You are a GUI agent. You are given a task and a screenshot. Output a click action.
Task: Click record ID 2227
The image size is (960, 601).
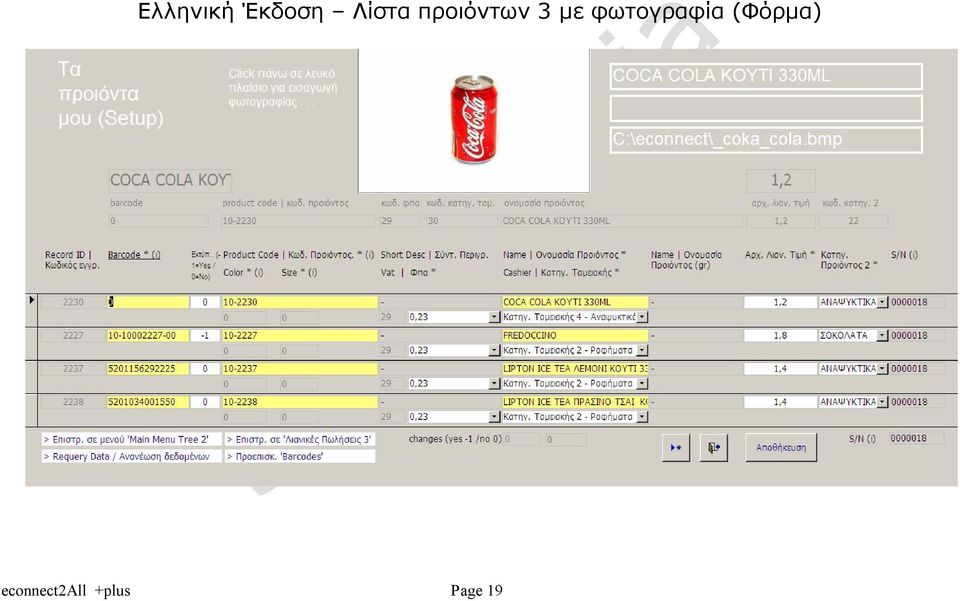(73, 335)
